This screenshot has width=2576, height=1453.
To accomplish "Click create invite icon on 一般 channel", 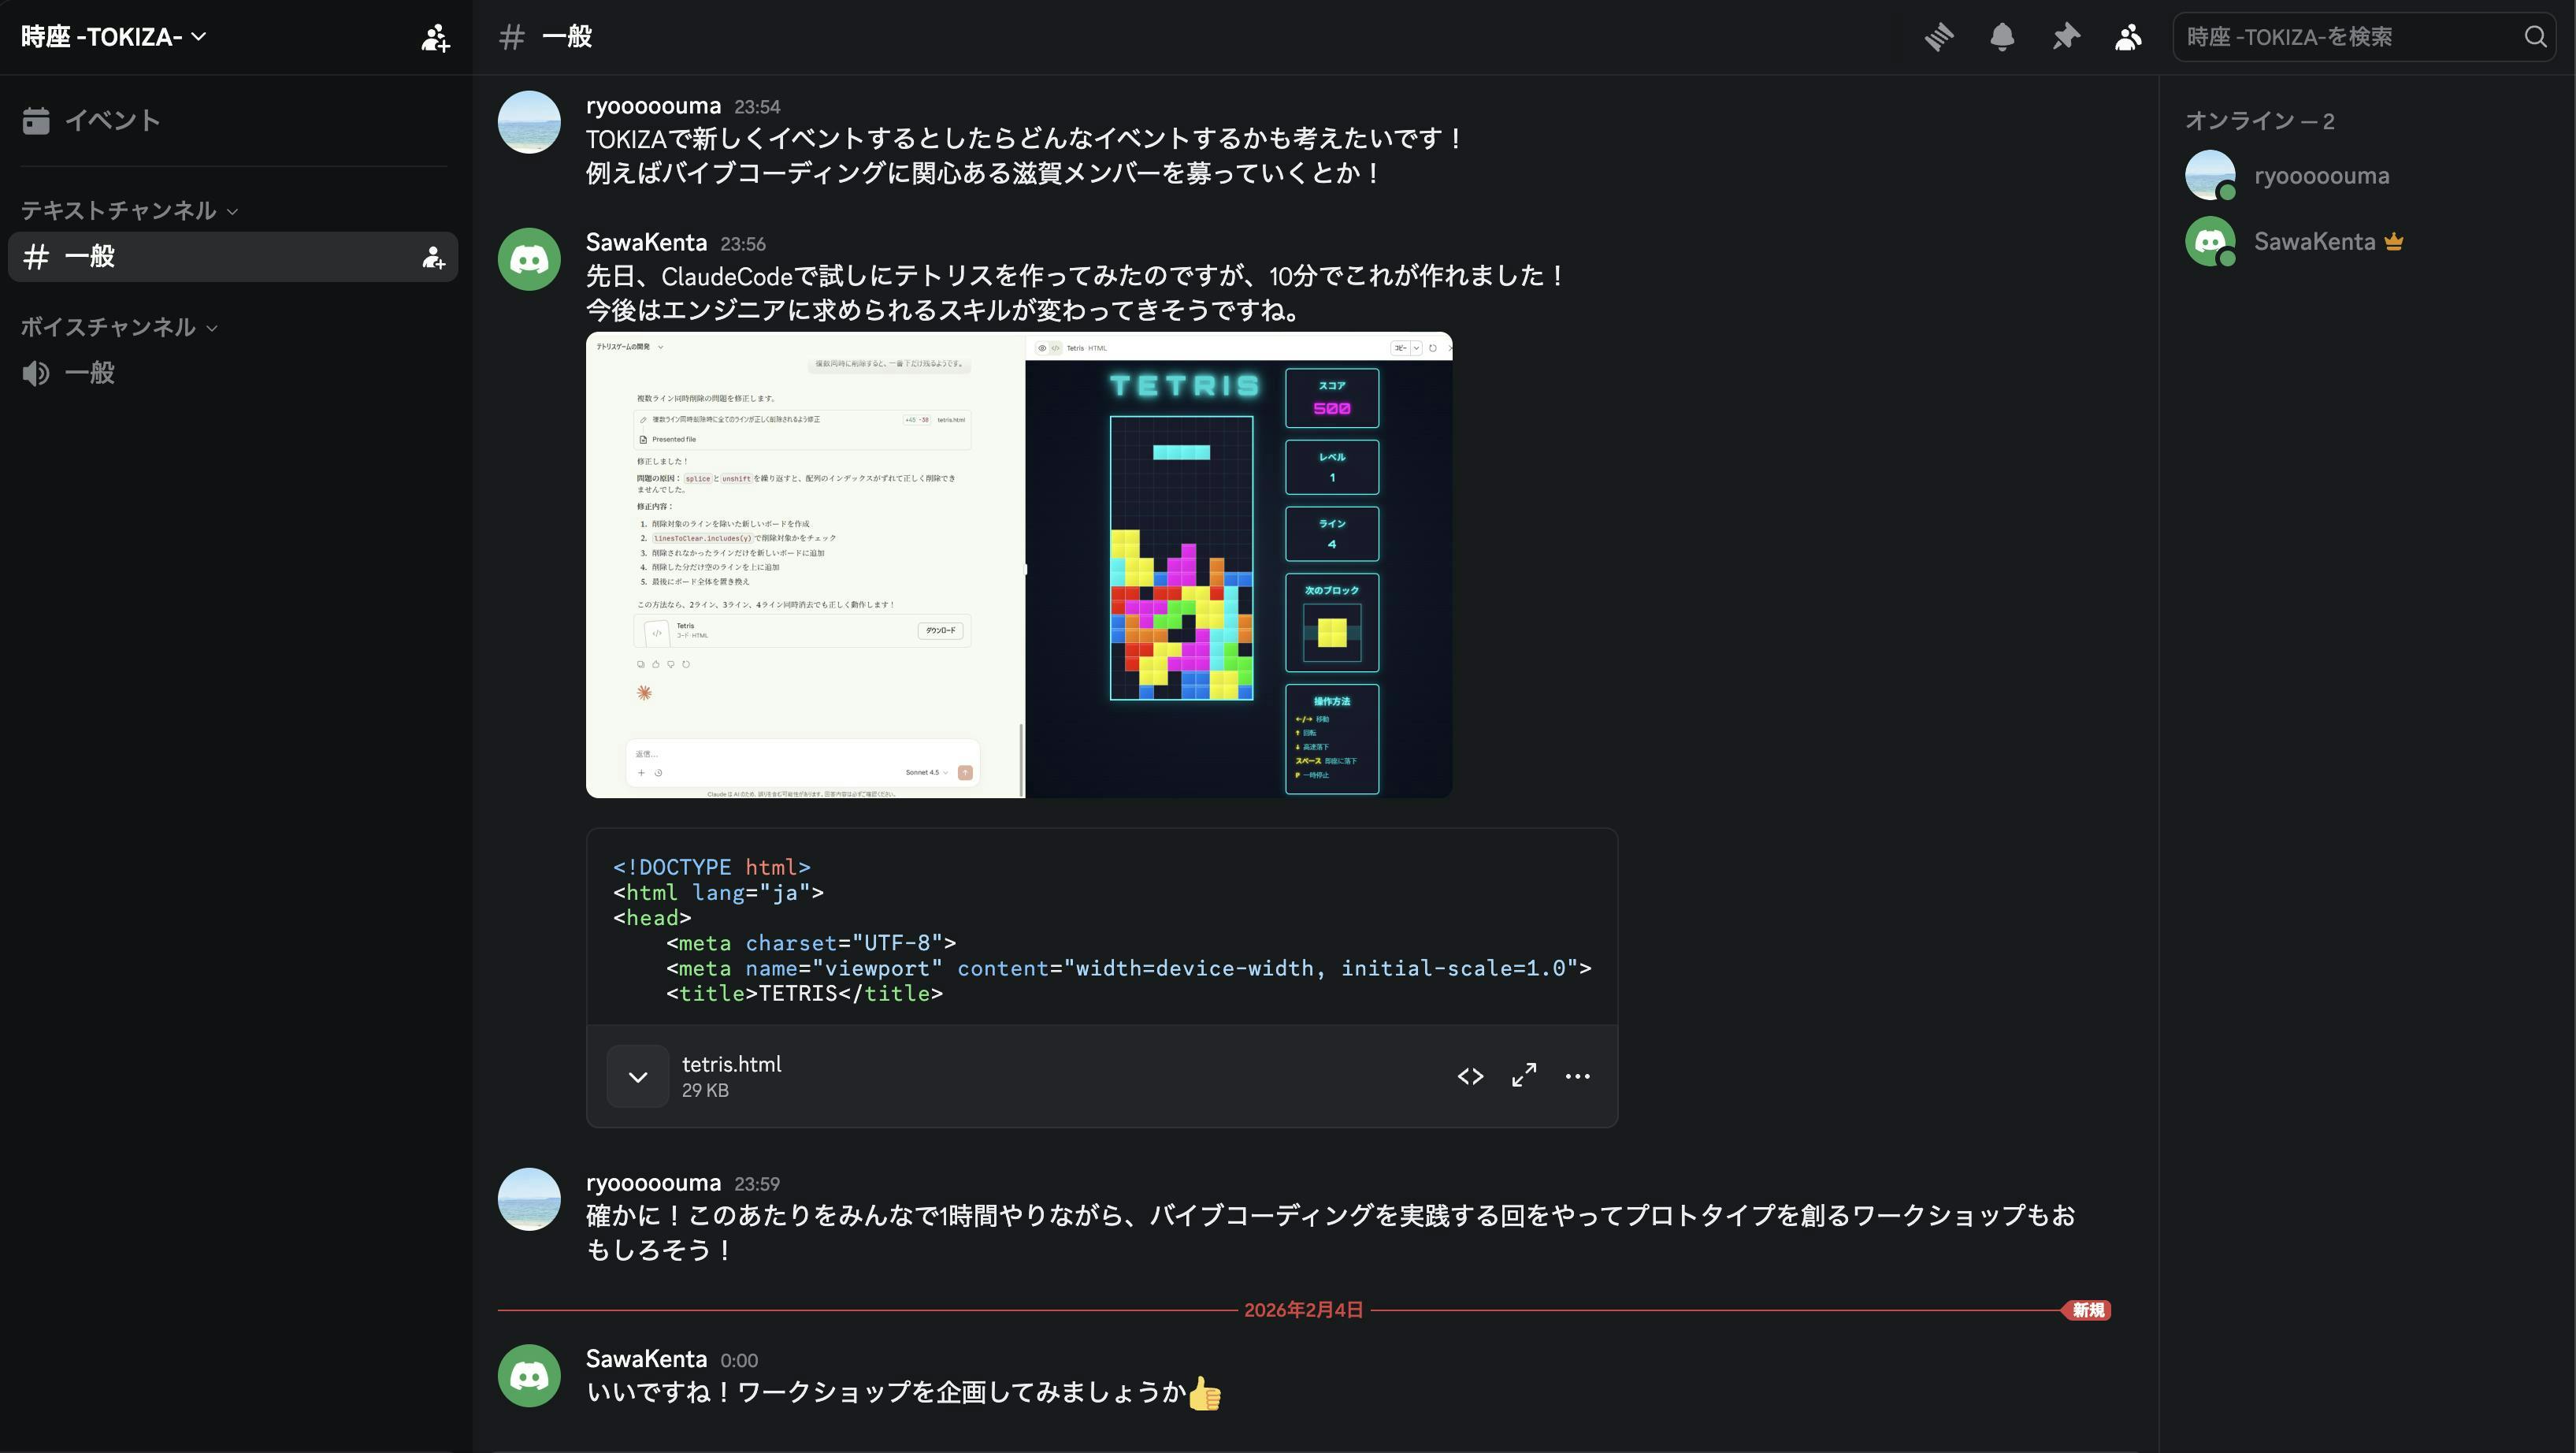I will click(x=433, y=257).
